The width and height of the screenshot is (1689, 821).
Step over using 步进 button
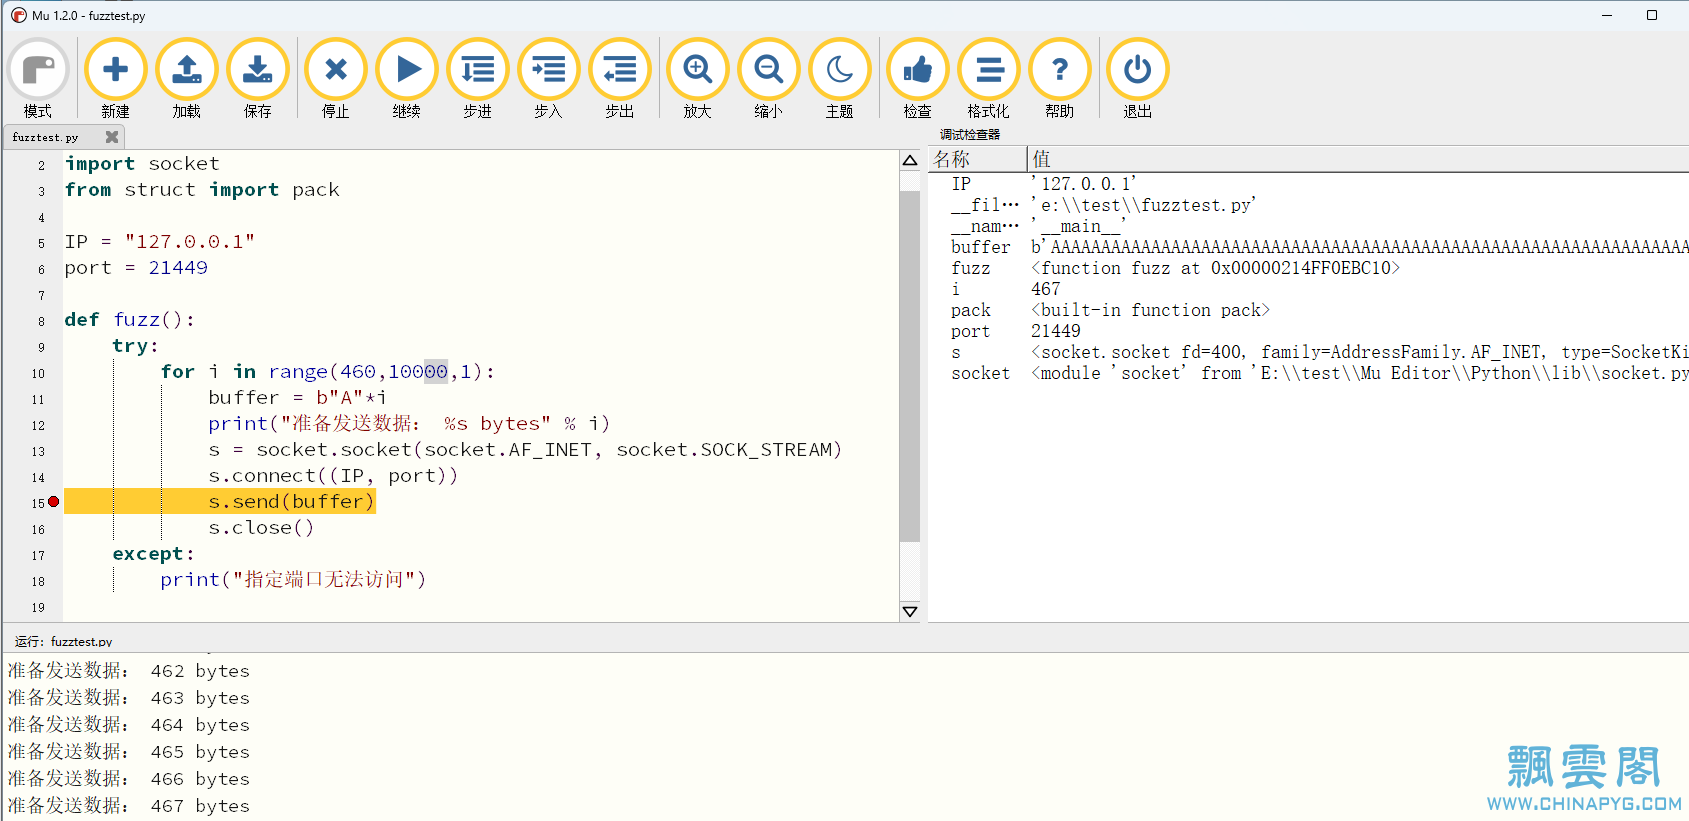click(x=478, y=78)
